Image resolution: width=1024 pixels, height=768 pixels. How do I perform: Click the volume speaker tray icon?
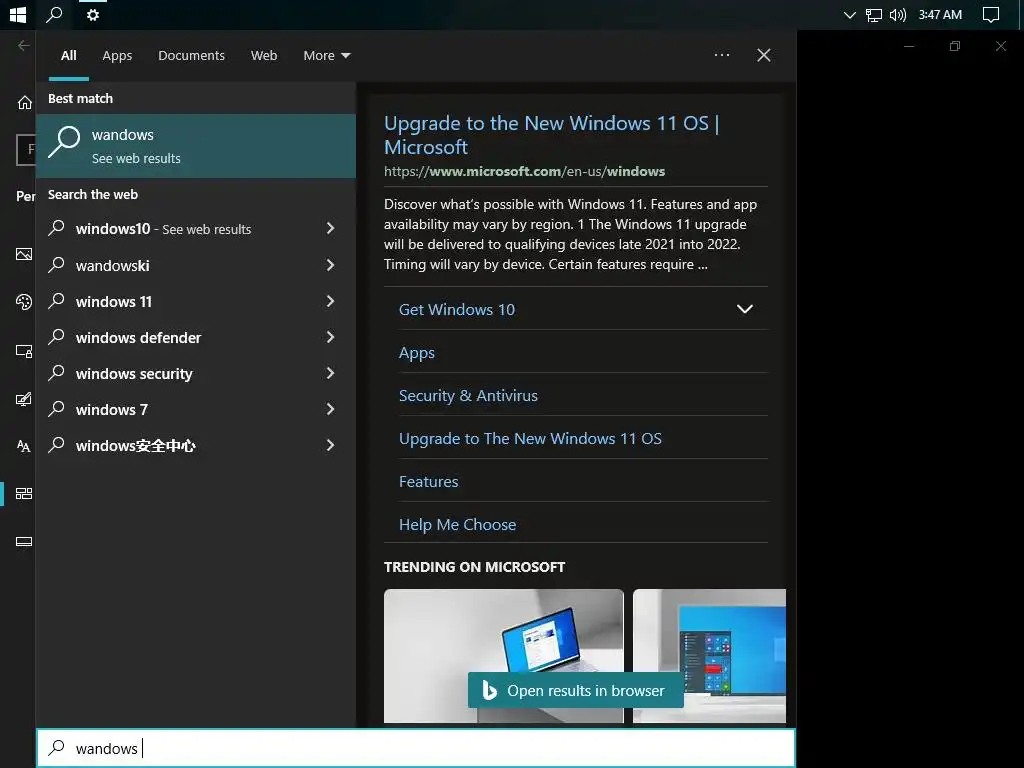pos(898,14)
